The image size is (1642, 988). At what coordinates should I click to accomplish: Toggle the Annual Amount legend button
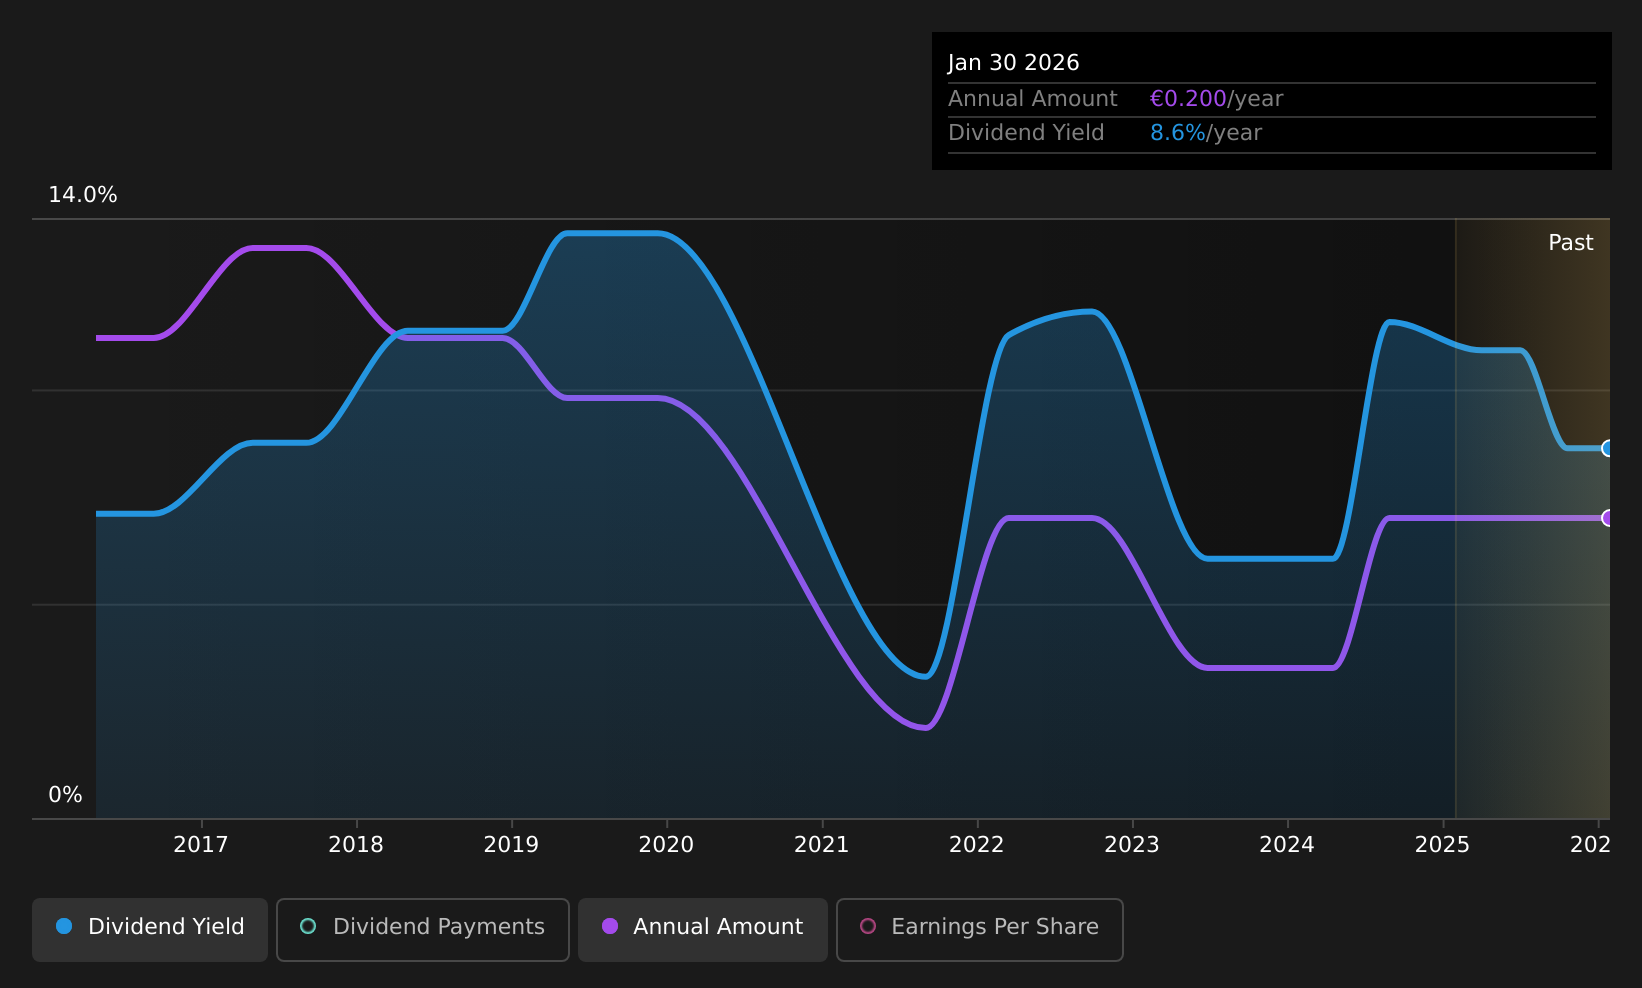pyautogui.click(x=703, y=930)
